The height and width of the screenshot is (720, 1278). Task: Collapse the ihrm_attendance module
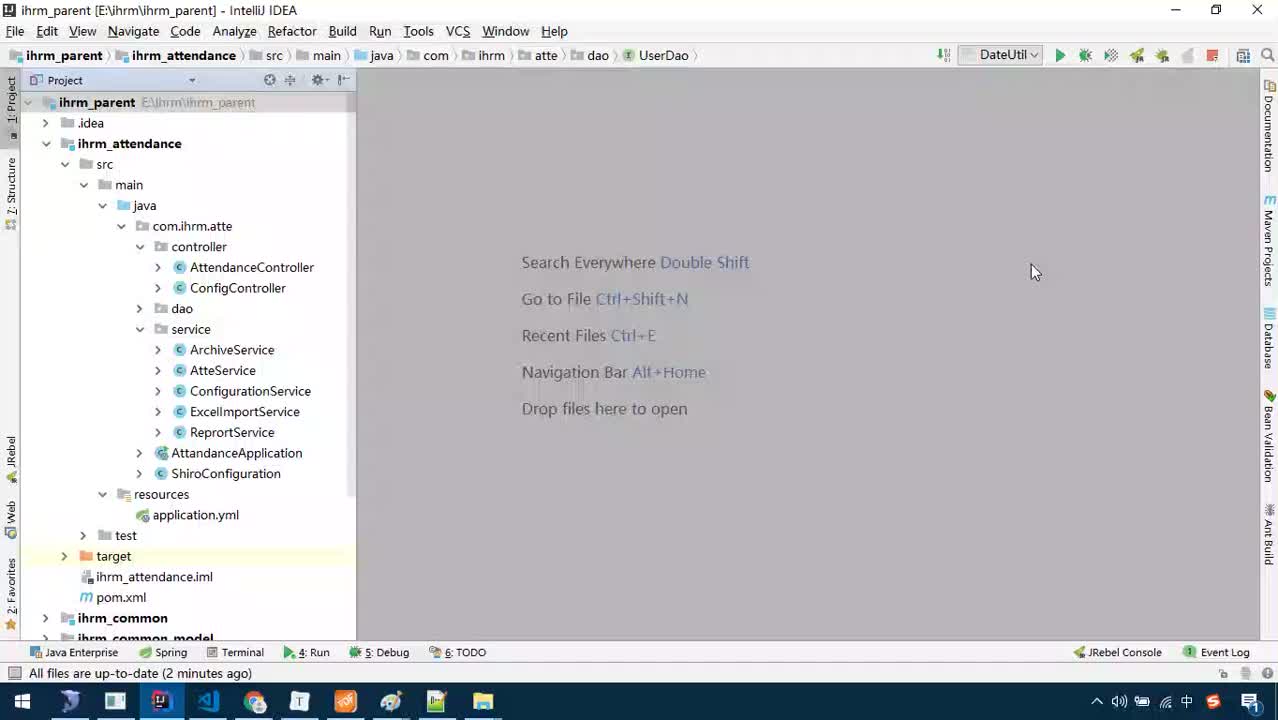click(46, 144)
